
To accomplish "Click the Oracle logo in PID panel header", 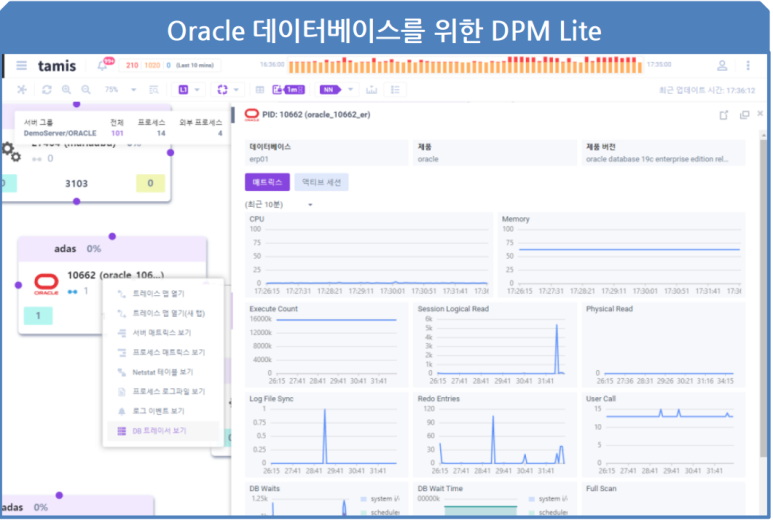I will 252,115.
